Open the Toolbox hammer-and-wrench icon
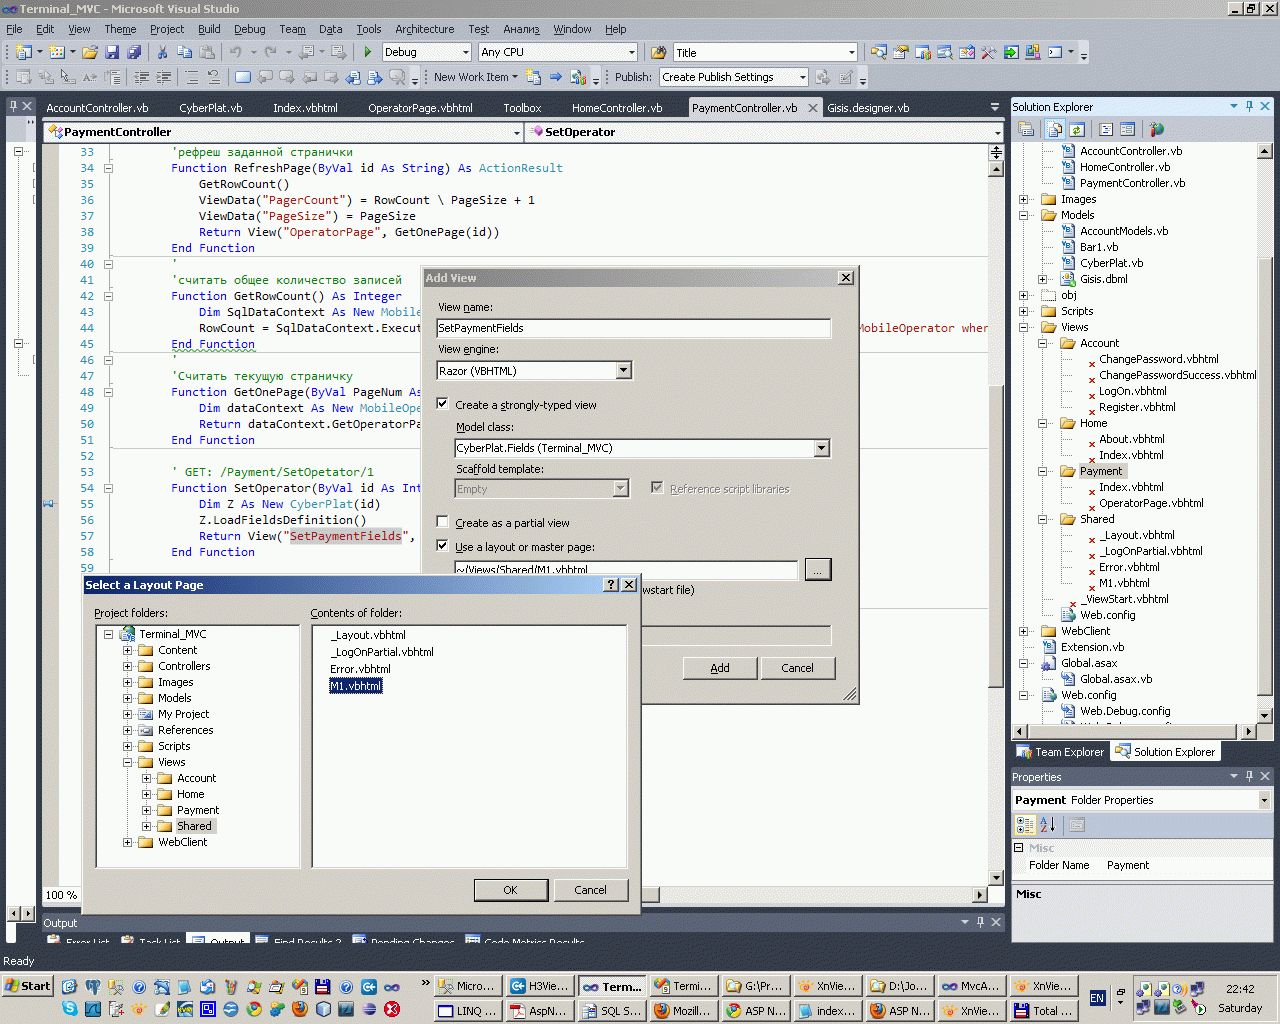This screenshot has width=1280, height=1024. pyautogui.click(x=988, y=52)
